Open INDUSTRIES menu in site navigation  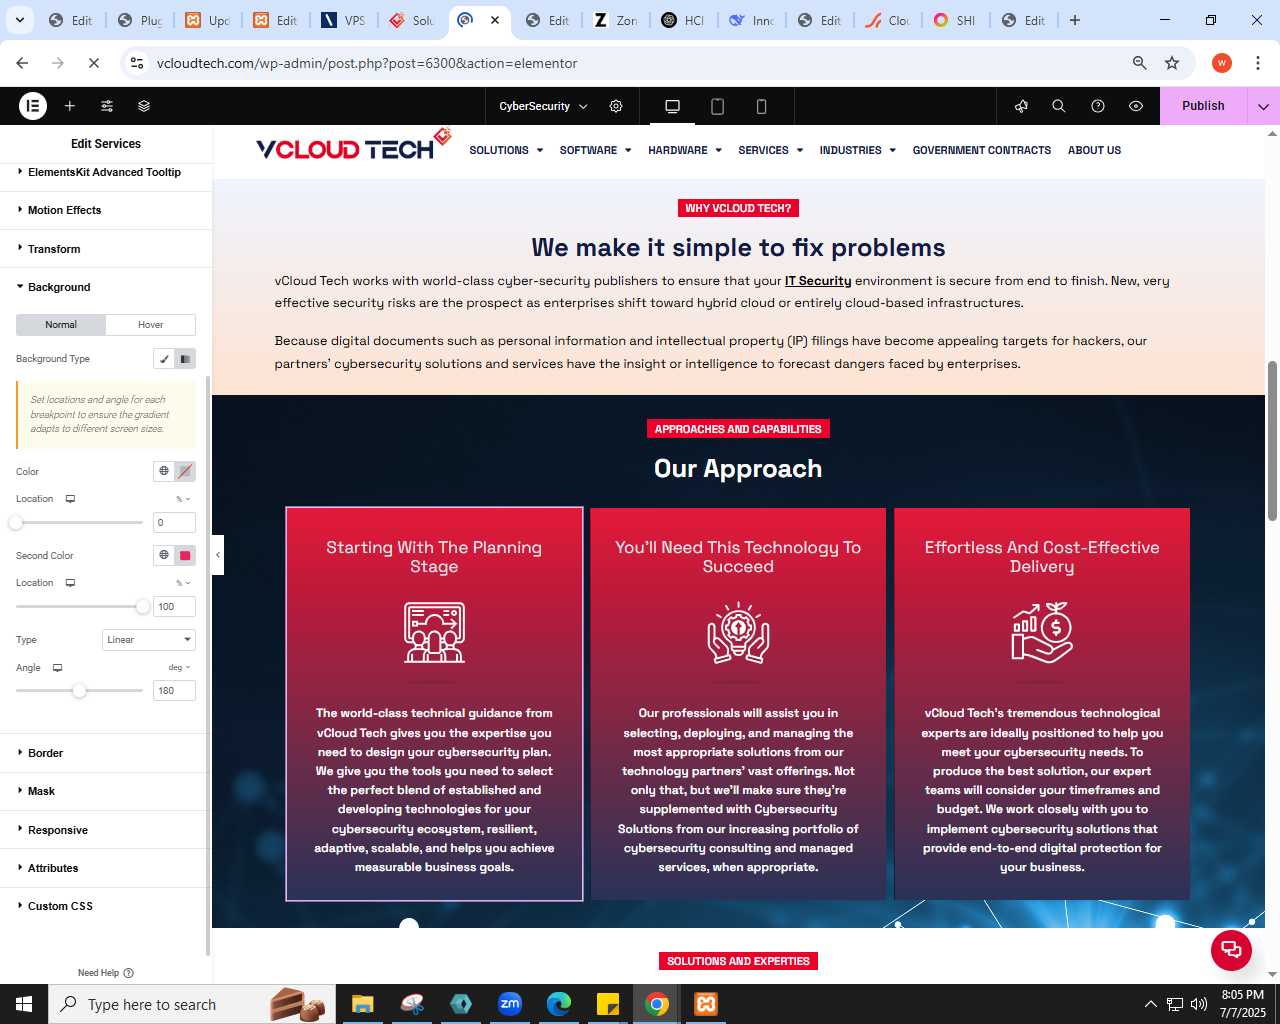pyautogui.click(x=857, y=150)
